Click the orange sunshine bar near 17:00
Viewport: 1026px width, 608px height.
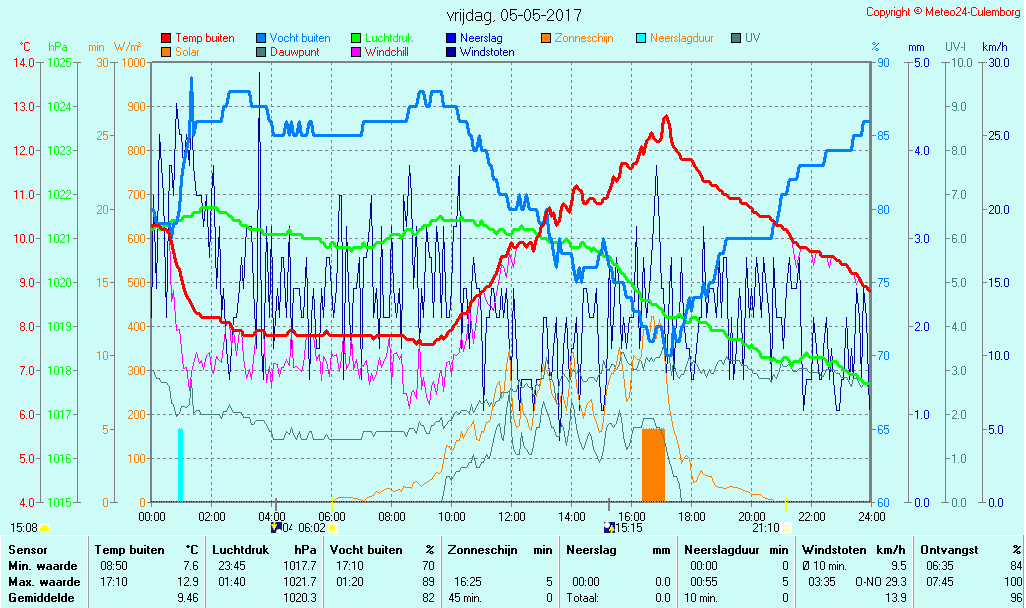[653, 465]
